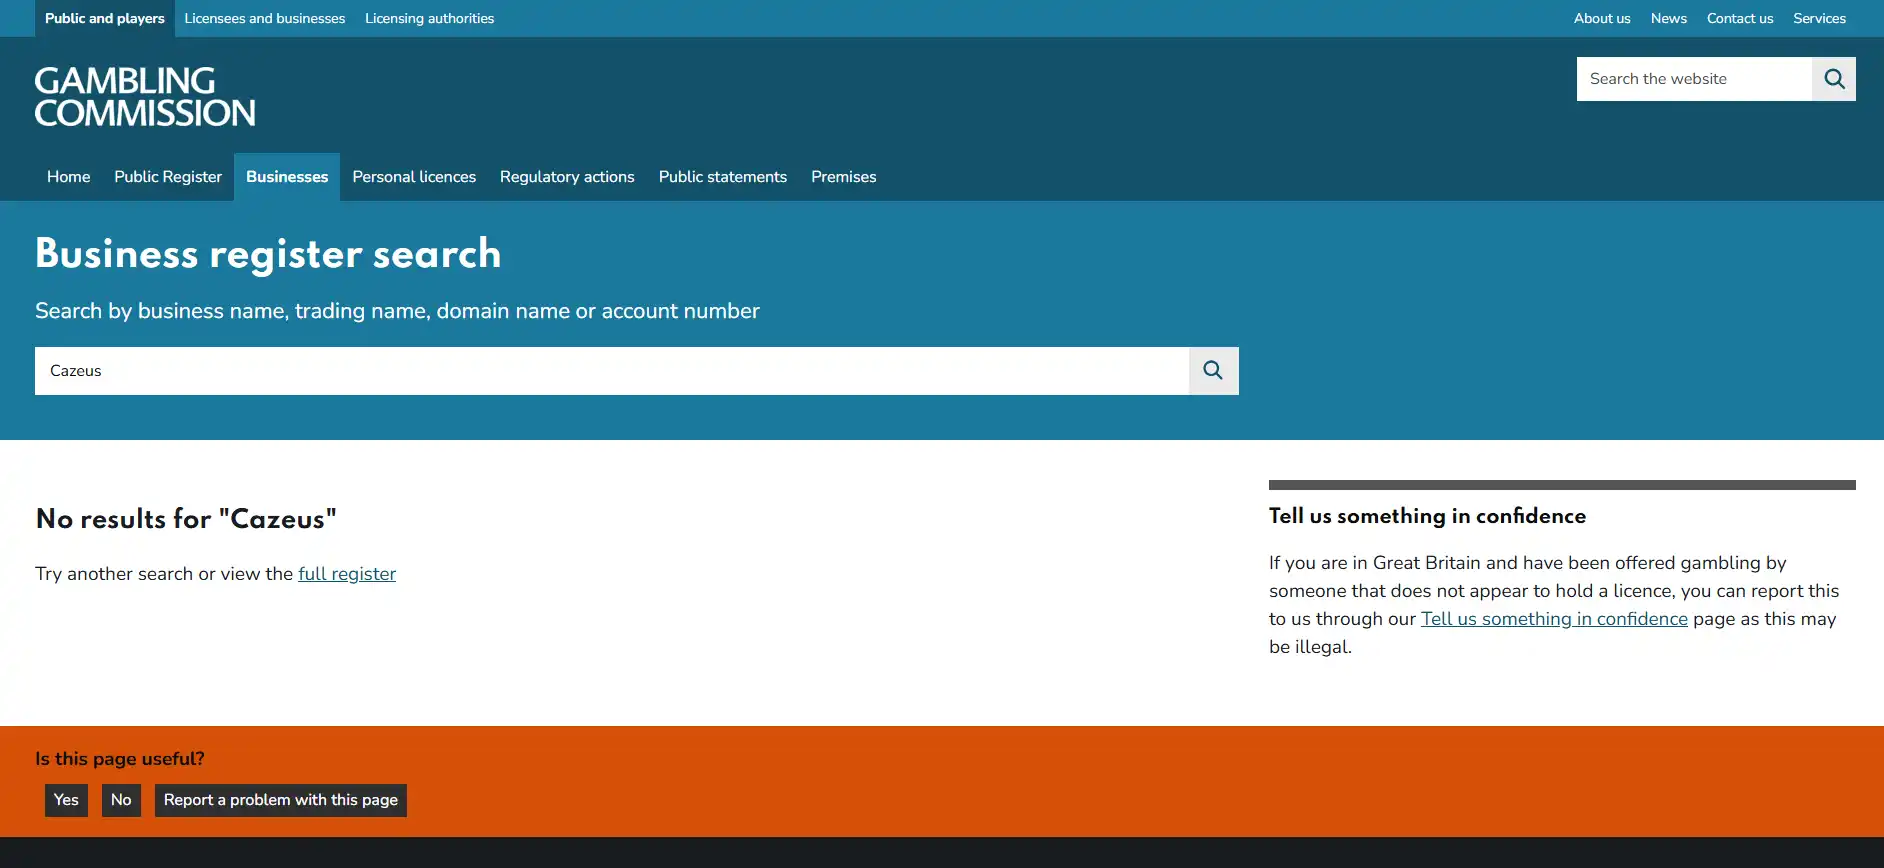Go to Personal licences
The width and height of the screenshot is (1884, 868).
click(x=414, y=177)
